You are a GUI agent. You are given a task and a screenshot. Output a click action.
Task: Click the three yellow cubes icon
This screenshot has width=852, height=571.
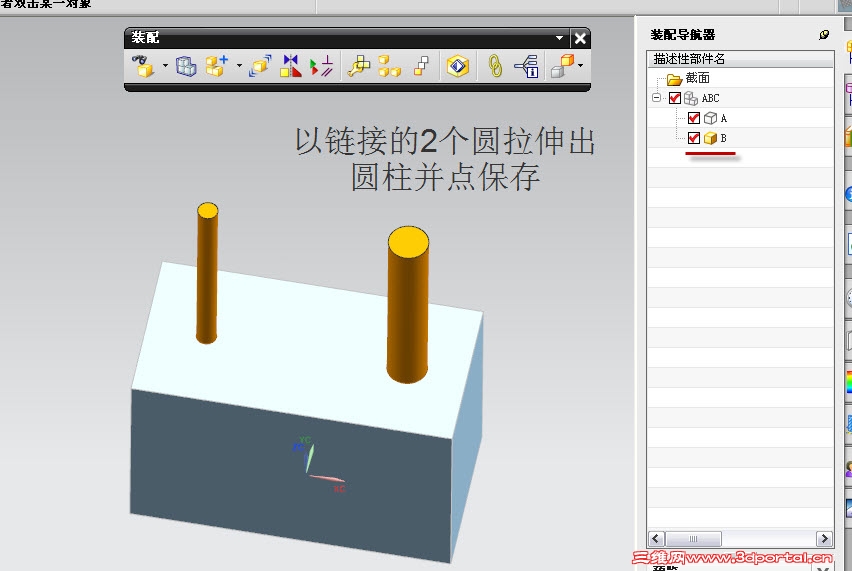coord(390,66)
